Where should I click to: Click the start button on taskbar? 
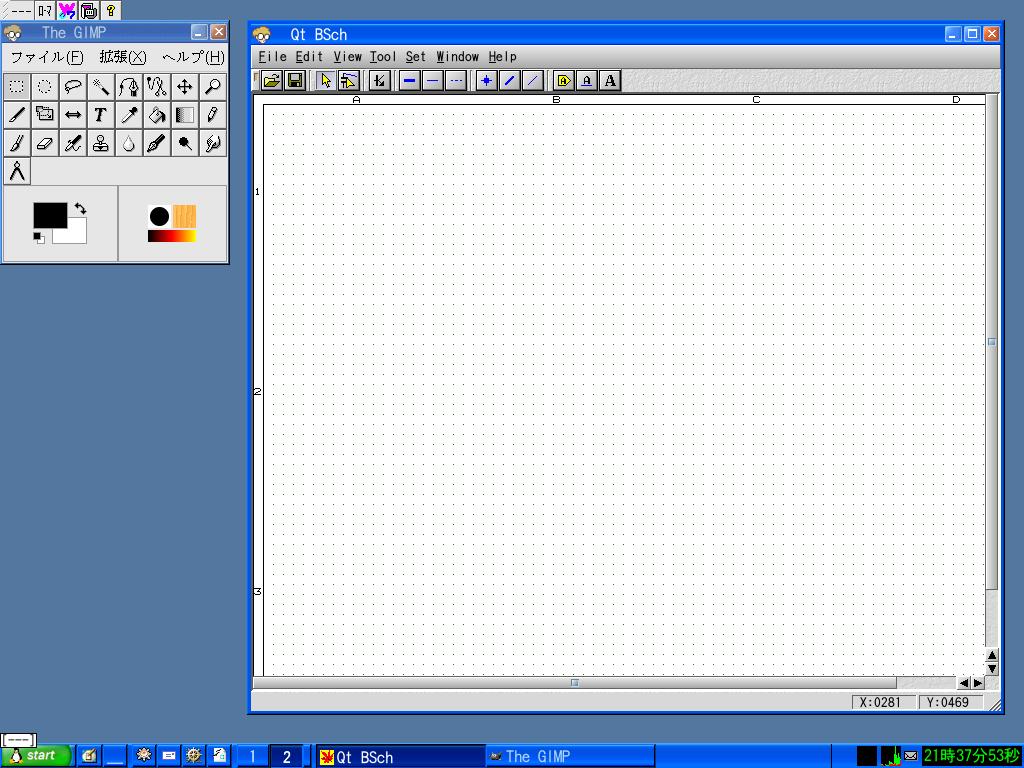pos(36,756)
